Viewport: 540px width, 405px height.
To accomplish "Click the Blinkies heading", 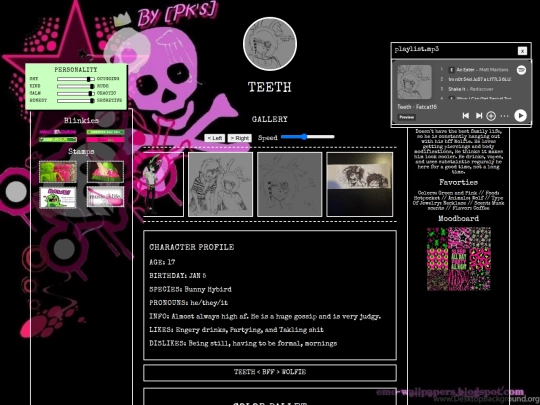I will 81,120.
